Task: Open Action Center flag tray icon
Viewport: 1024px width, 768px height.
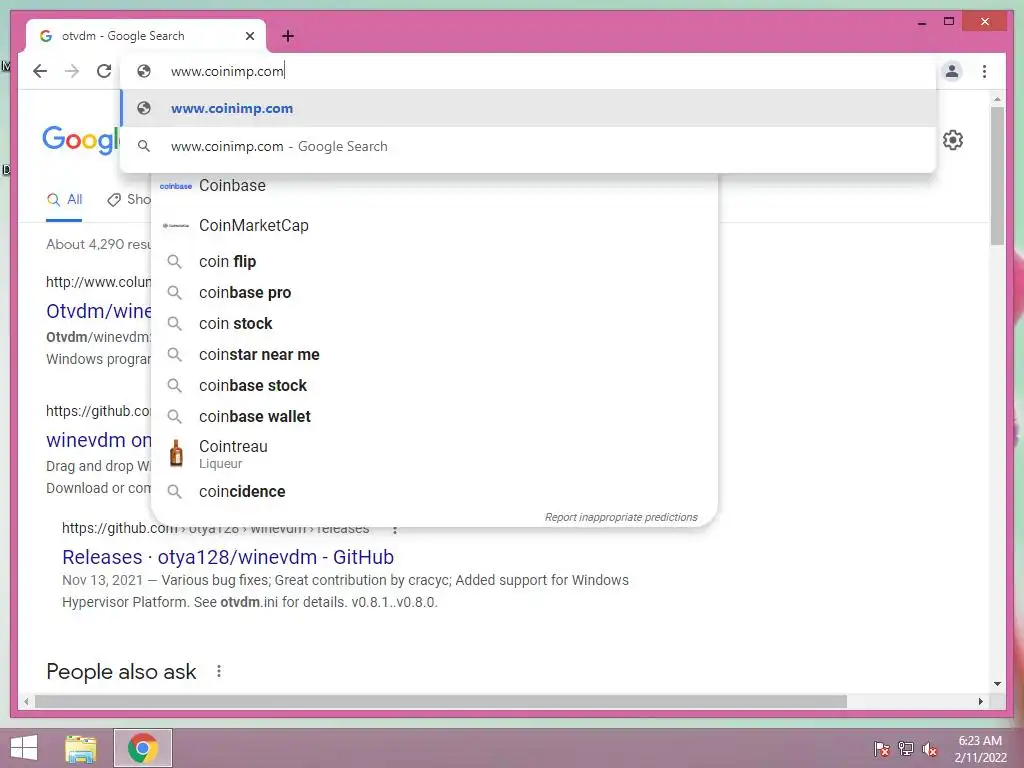Action: tap(882, 748)
